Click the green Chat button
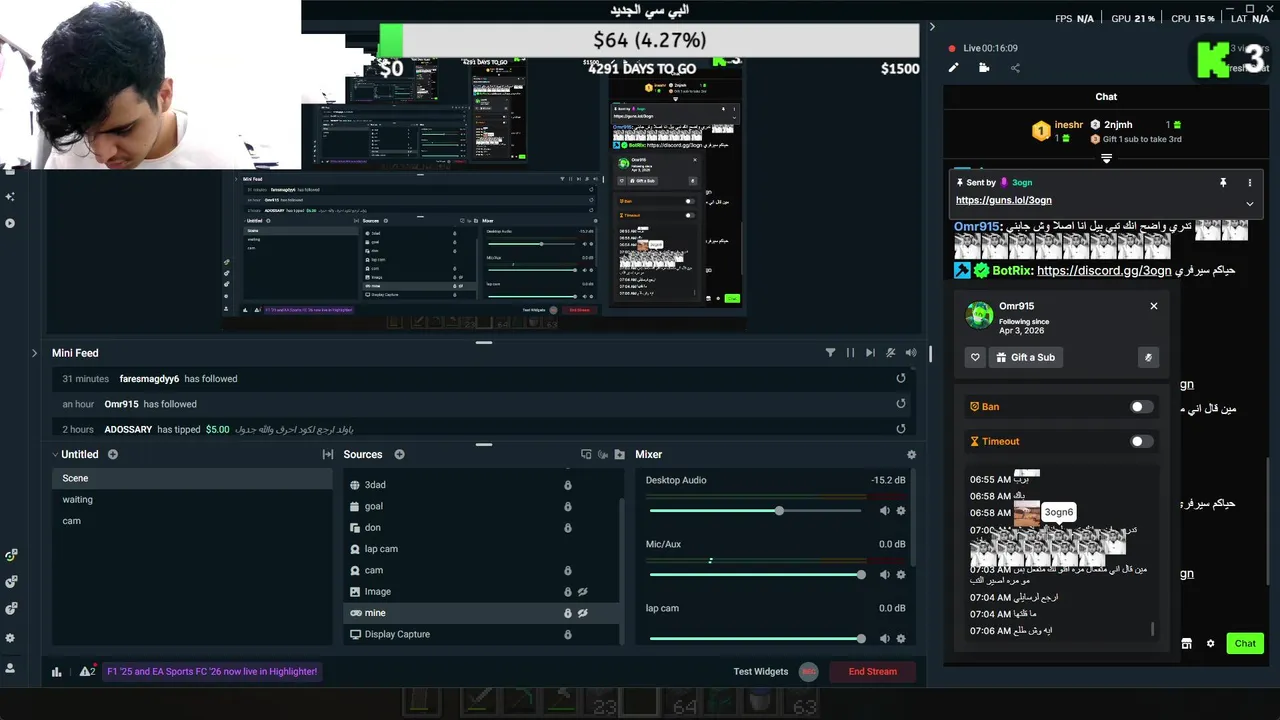This screenshot has width=1280, height=720. point(1245,643)
